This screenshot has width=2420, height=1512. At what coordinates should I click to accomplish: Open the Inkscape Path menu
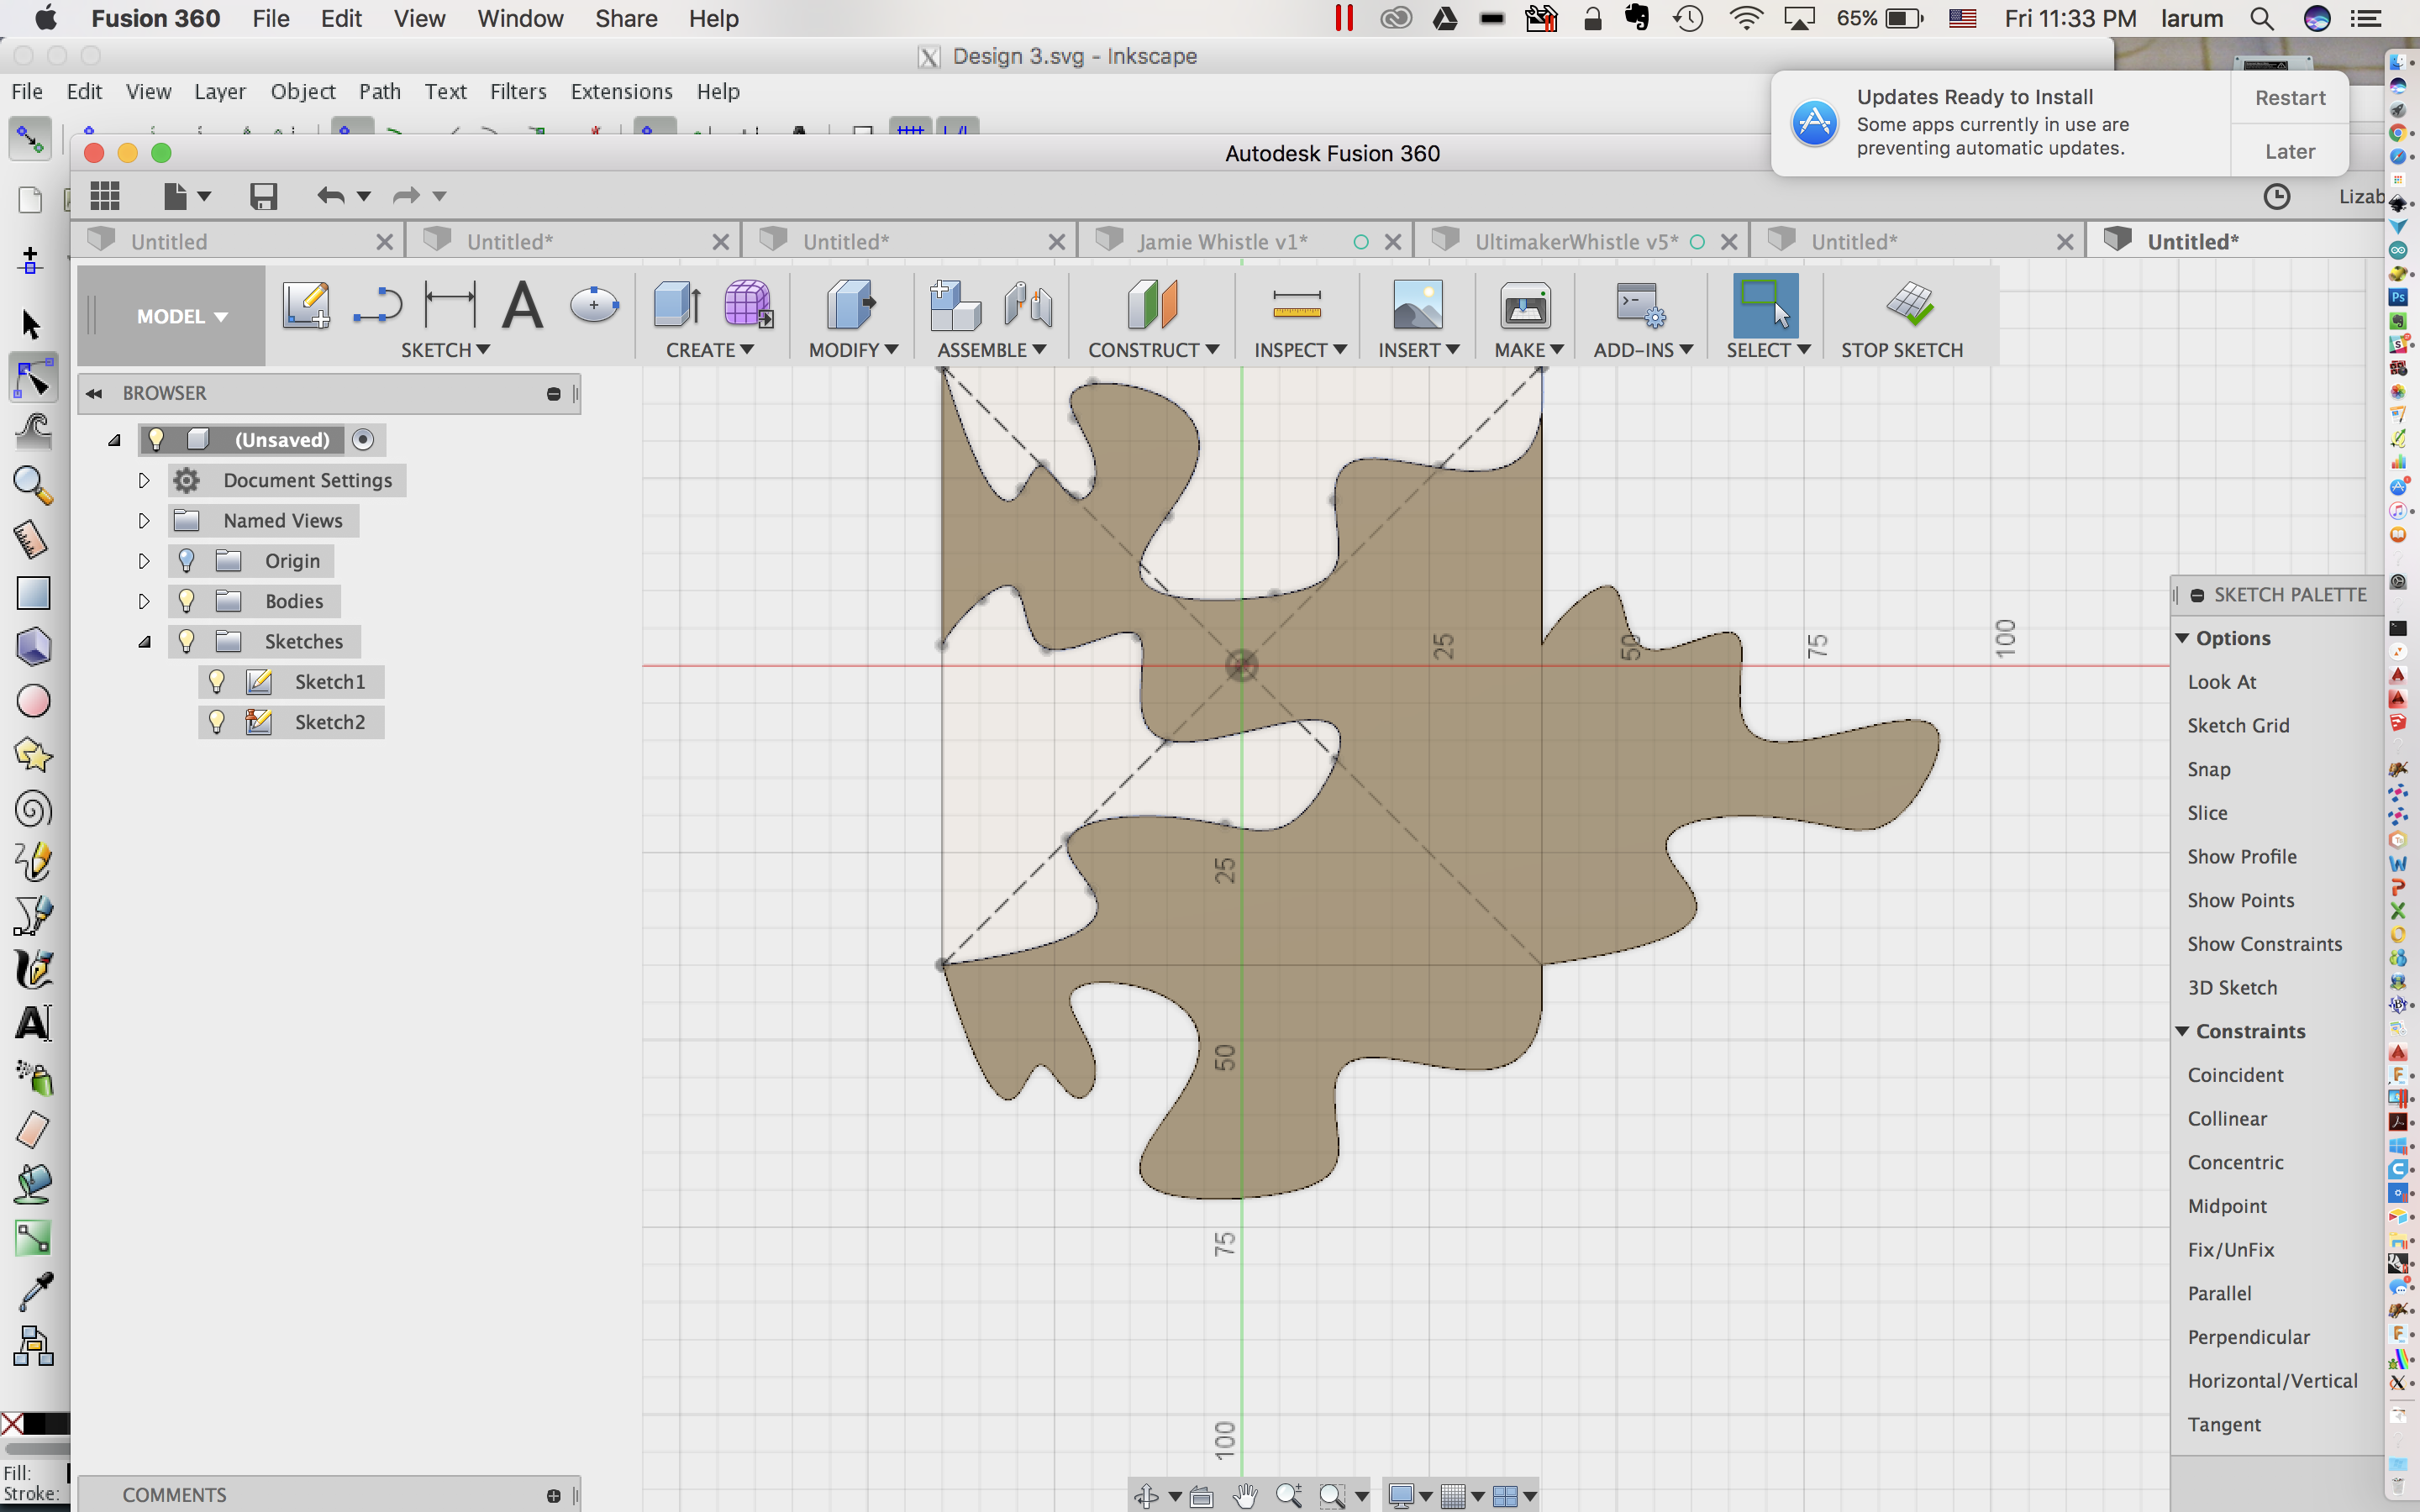379,92
